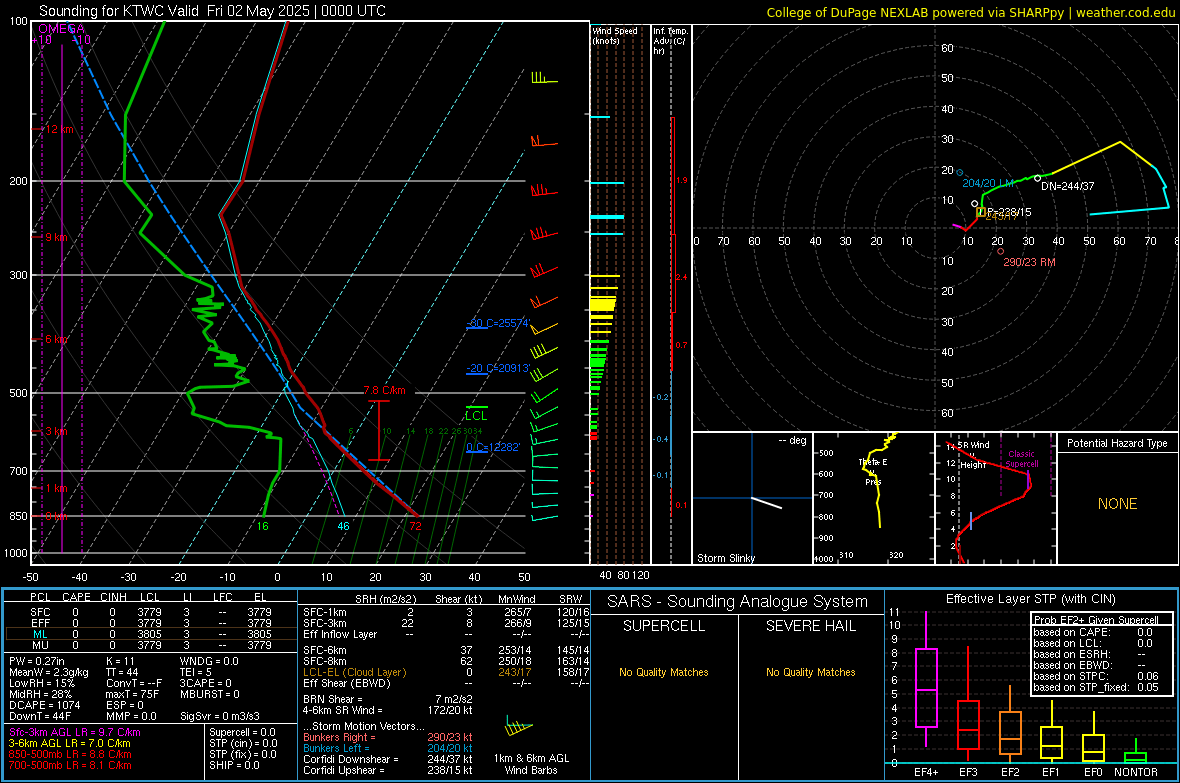Click the 'Bunkers Right =' storm motion row
Image resolution: width=1180 pixels, height=783 pixels.
point(388,738)
